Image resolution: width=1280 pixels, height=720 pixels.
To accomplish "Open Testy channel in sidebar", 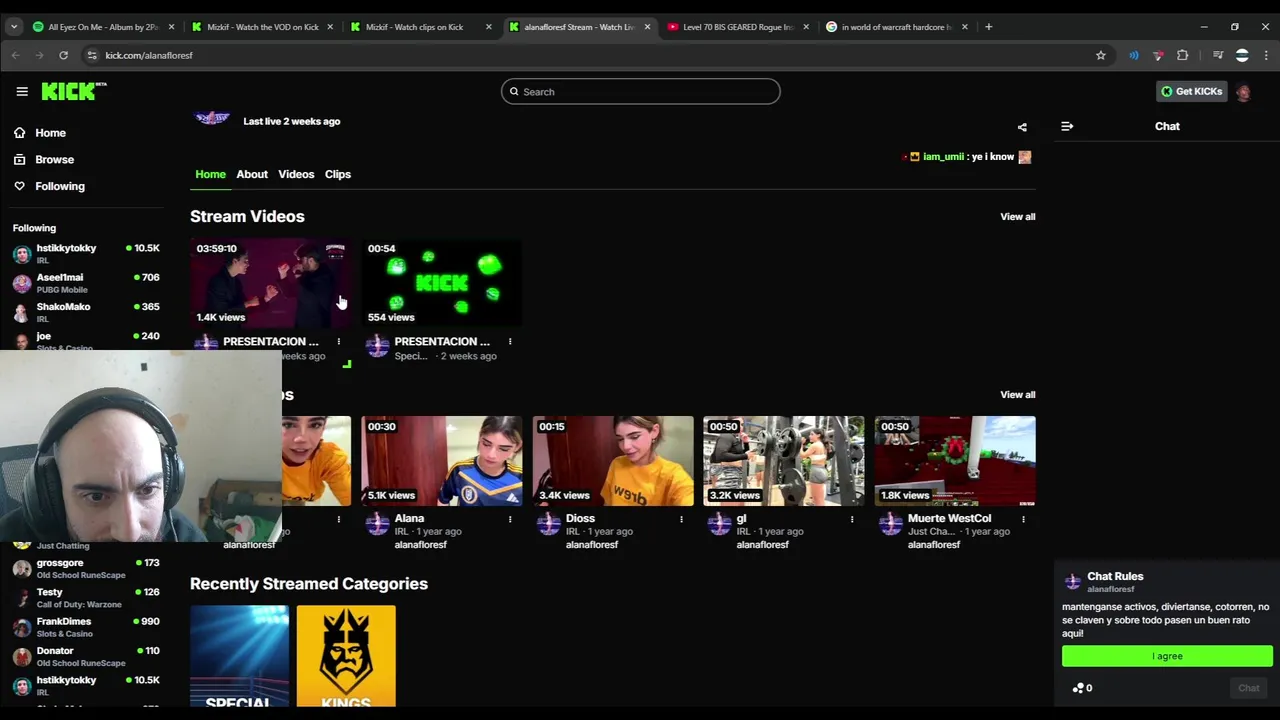I will click(x=86, y=598).
